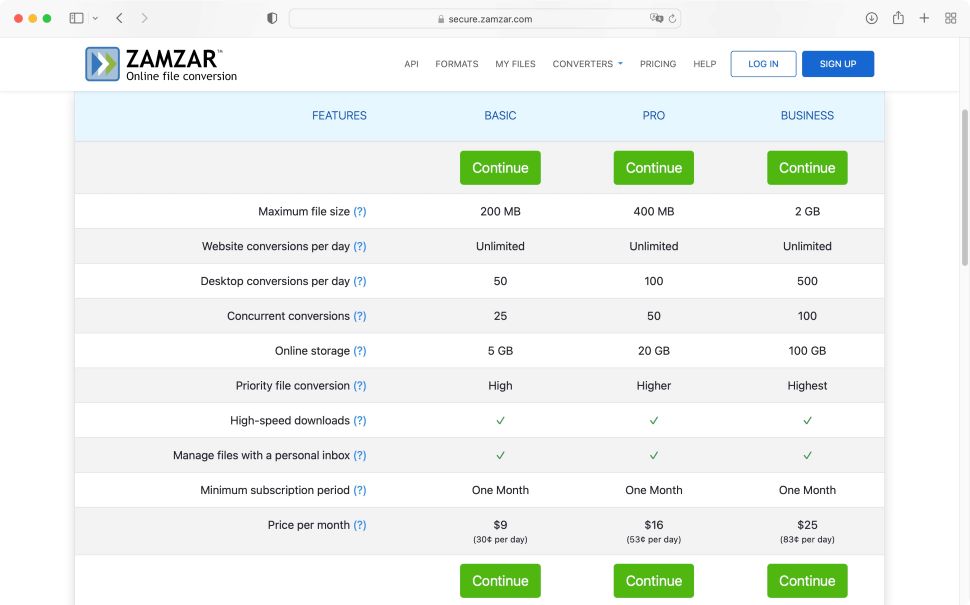
Task: Click PRO checkmark for personal inbox row
Action: [653, 455]
